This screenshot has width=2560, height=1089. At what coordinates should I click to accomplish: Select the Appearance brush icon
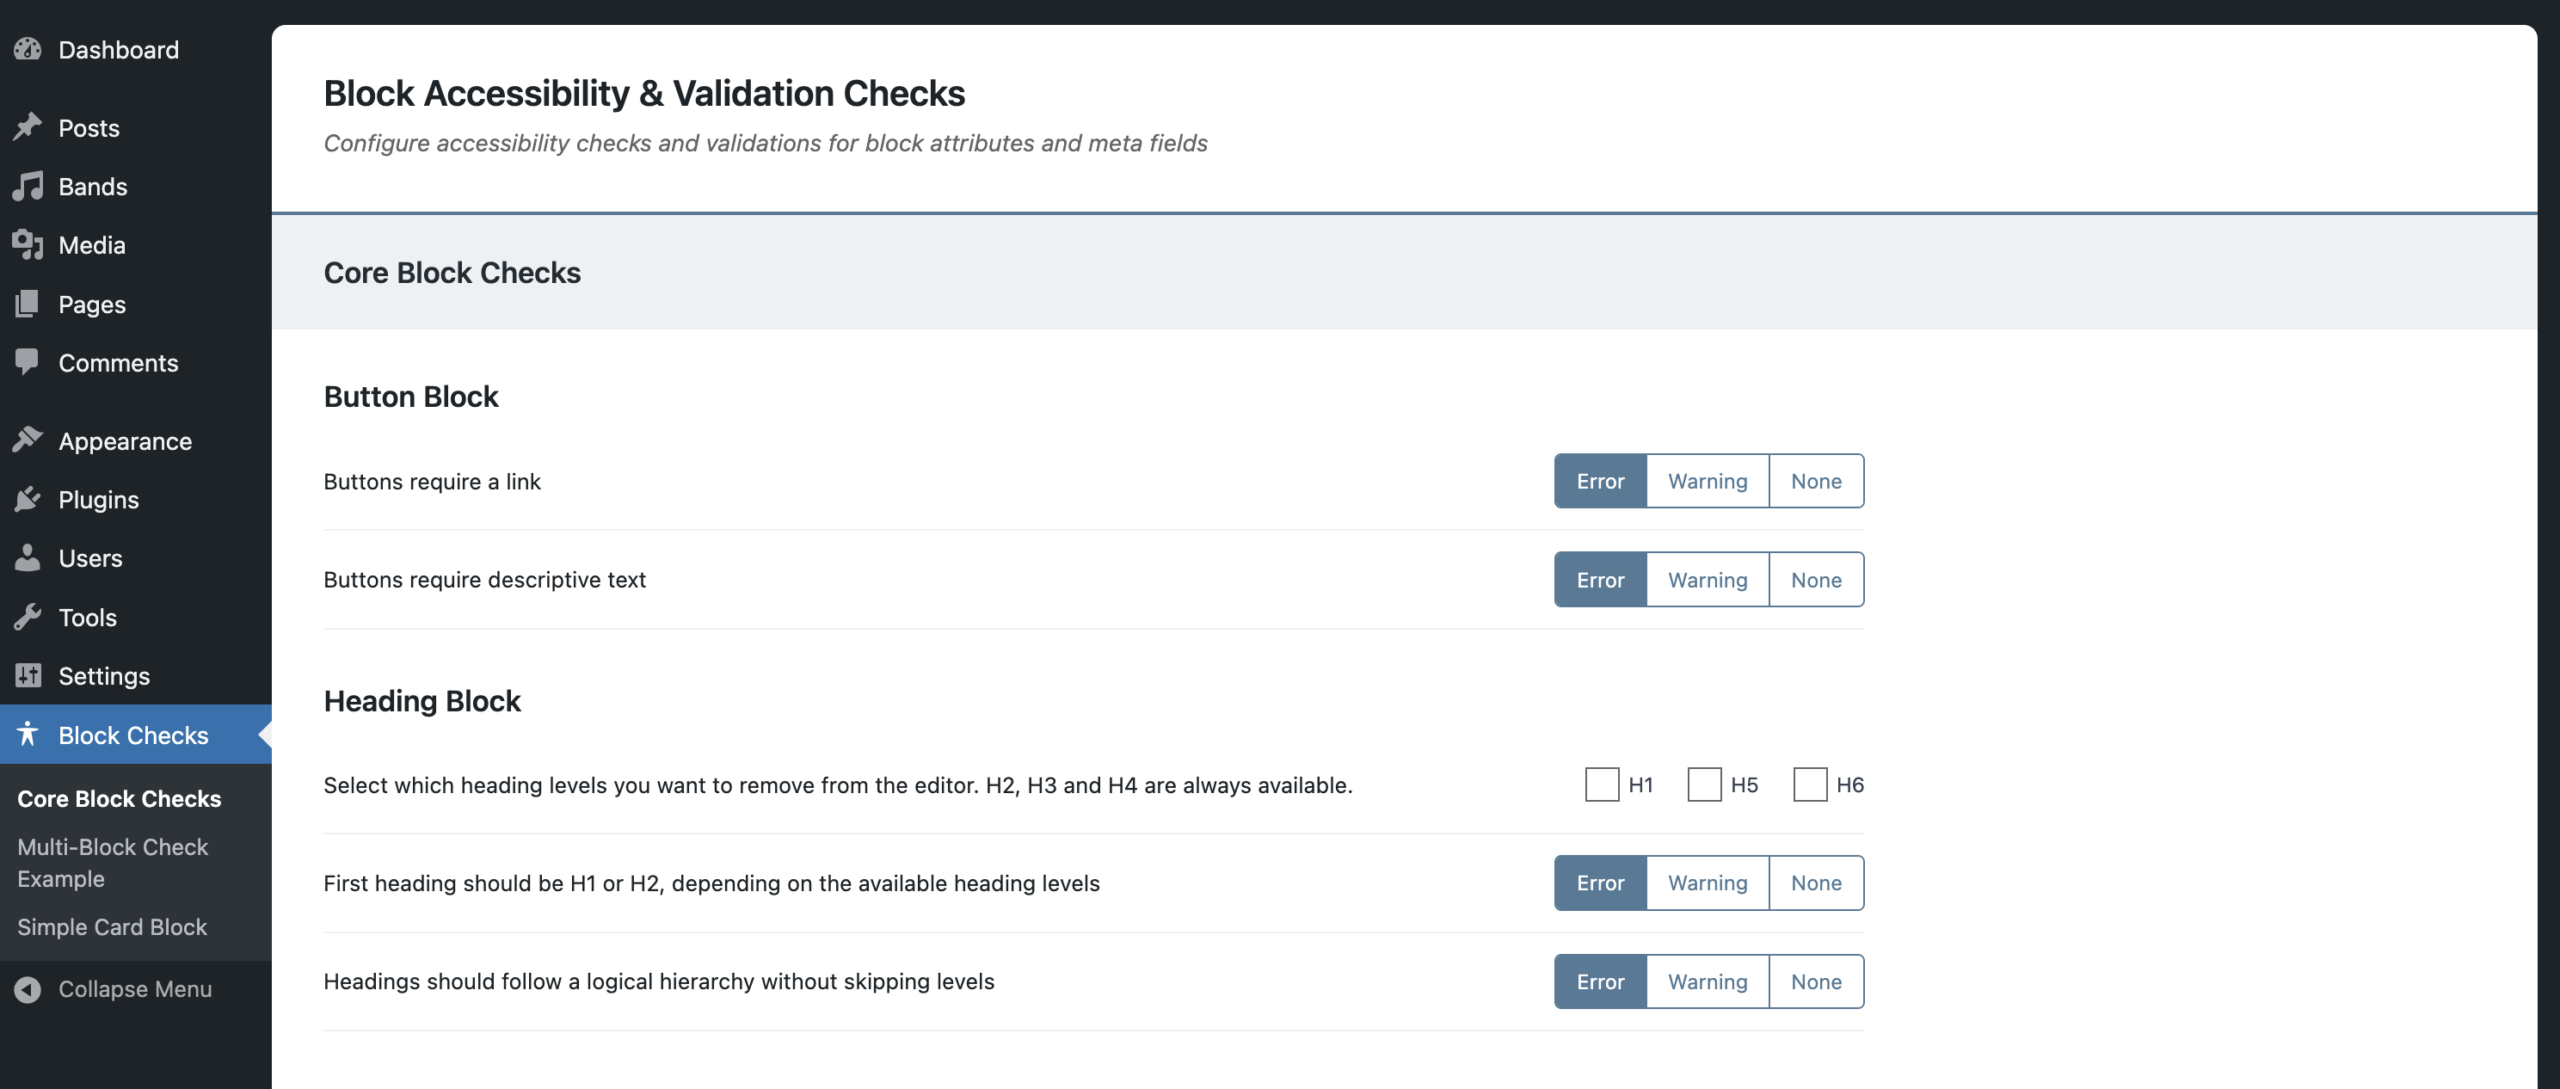29,440
